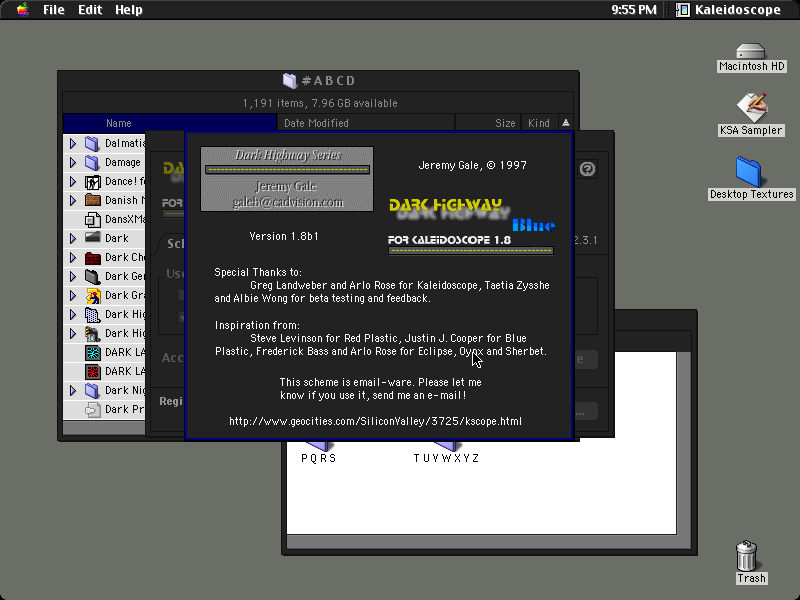Open the Kaleidoscope application menu
800x600 pixels.
(729, 10)
